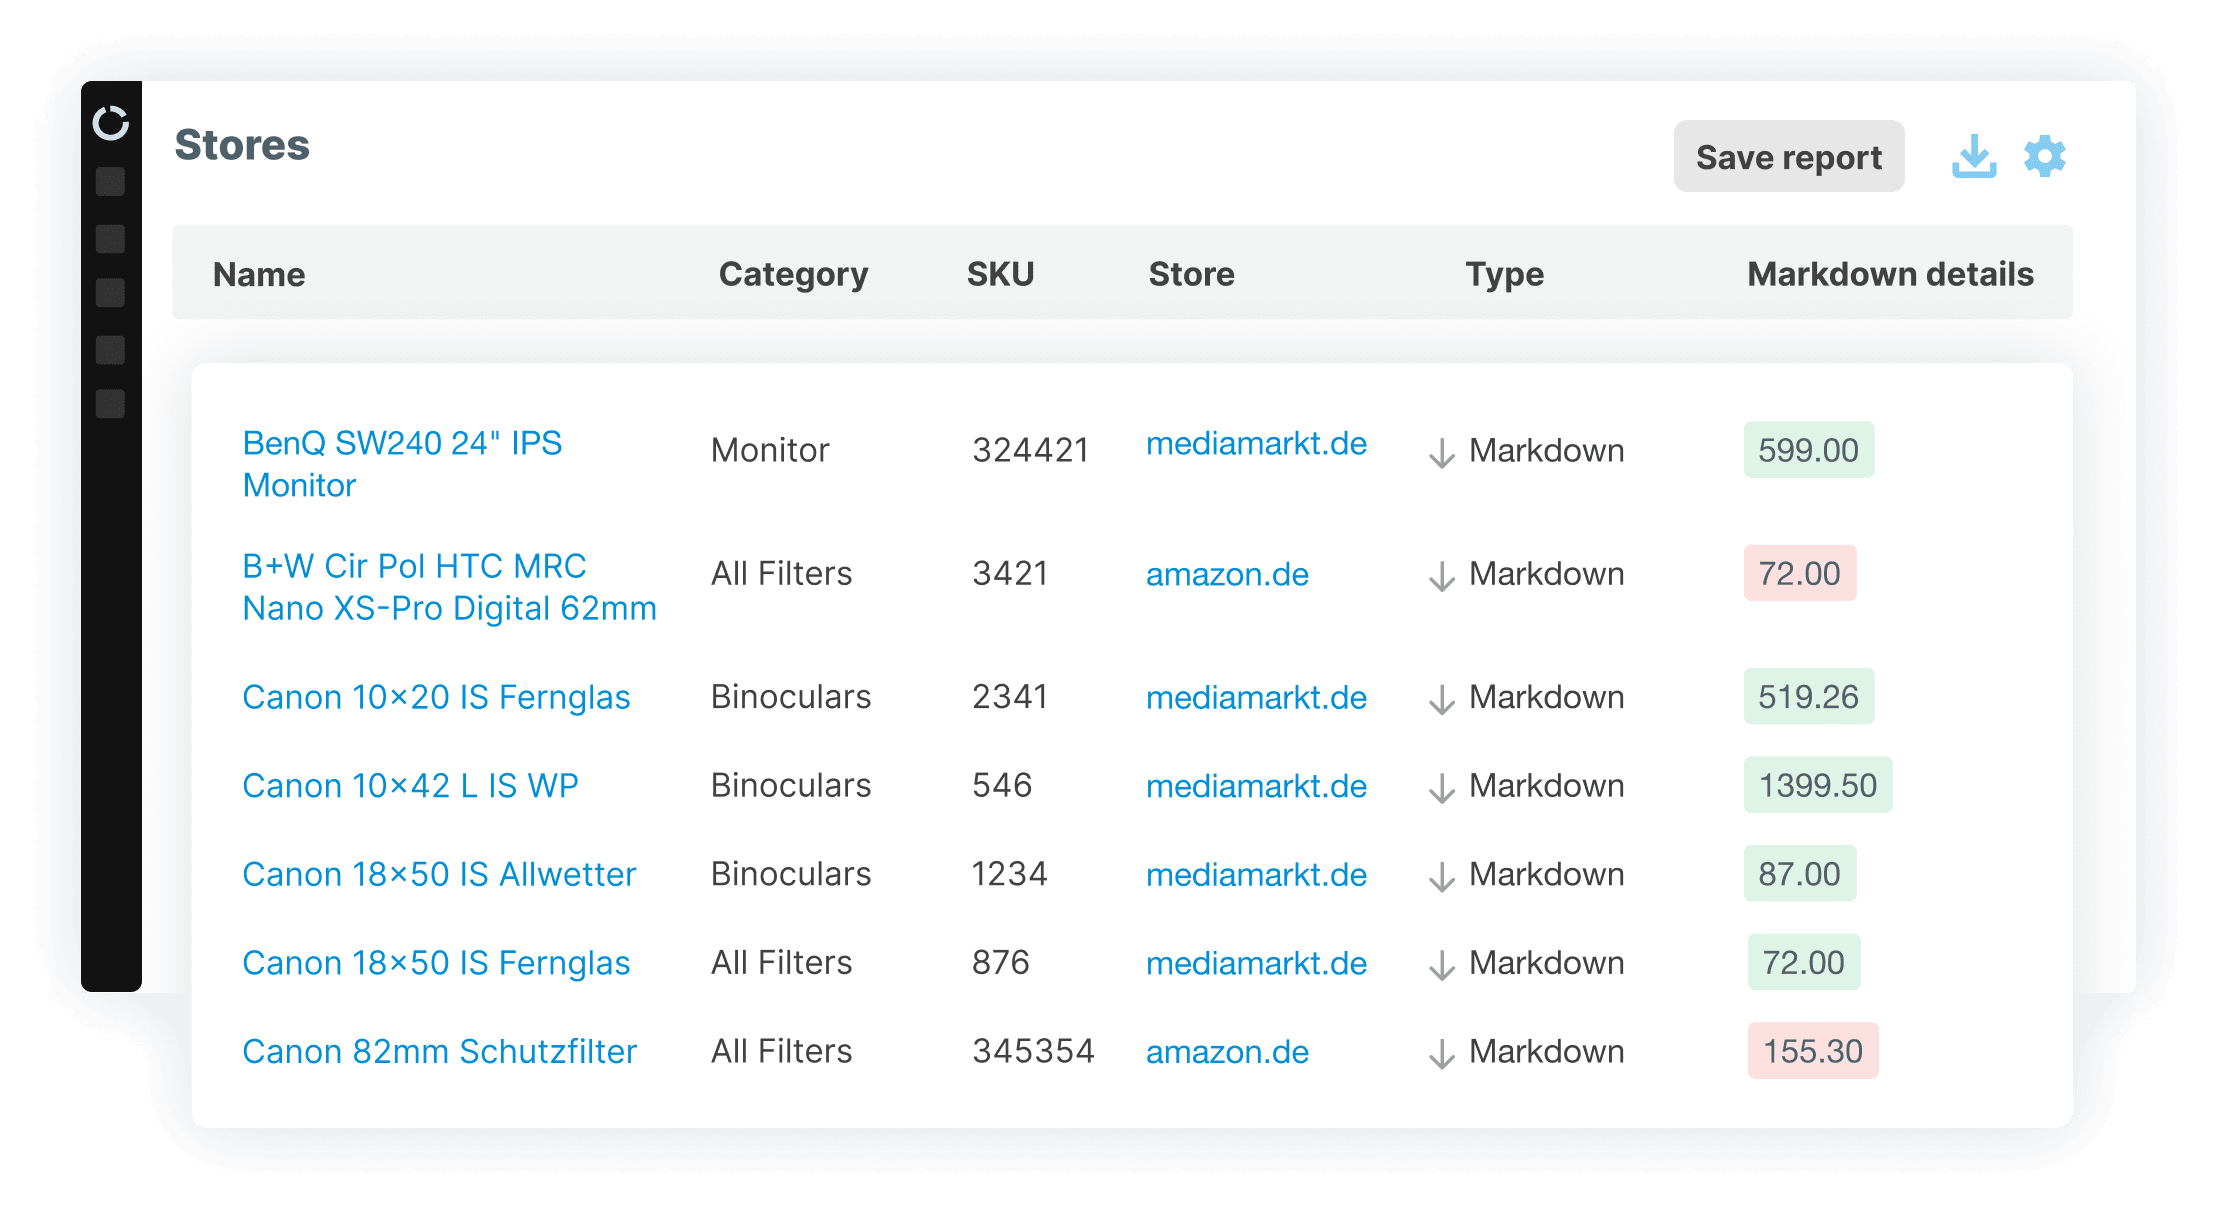Sort by the SKU column header

tap(1000, 274)
